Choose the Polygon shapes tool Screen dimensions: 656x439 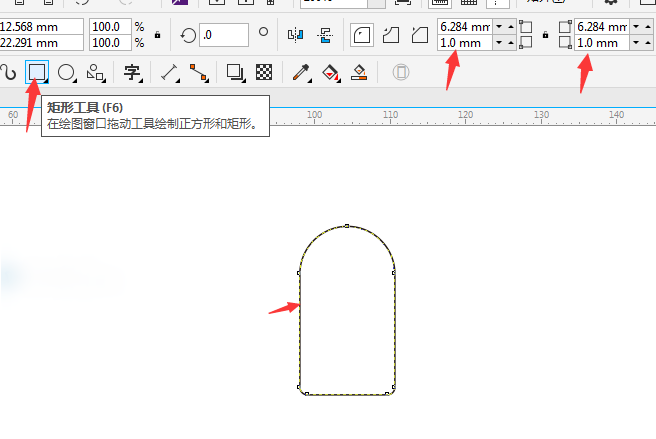pyautogui.click(x=96, y=72)
